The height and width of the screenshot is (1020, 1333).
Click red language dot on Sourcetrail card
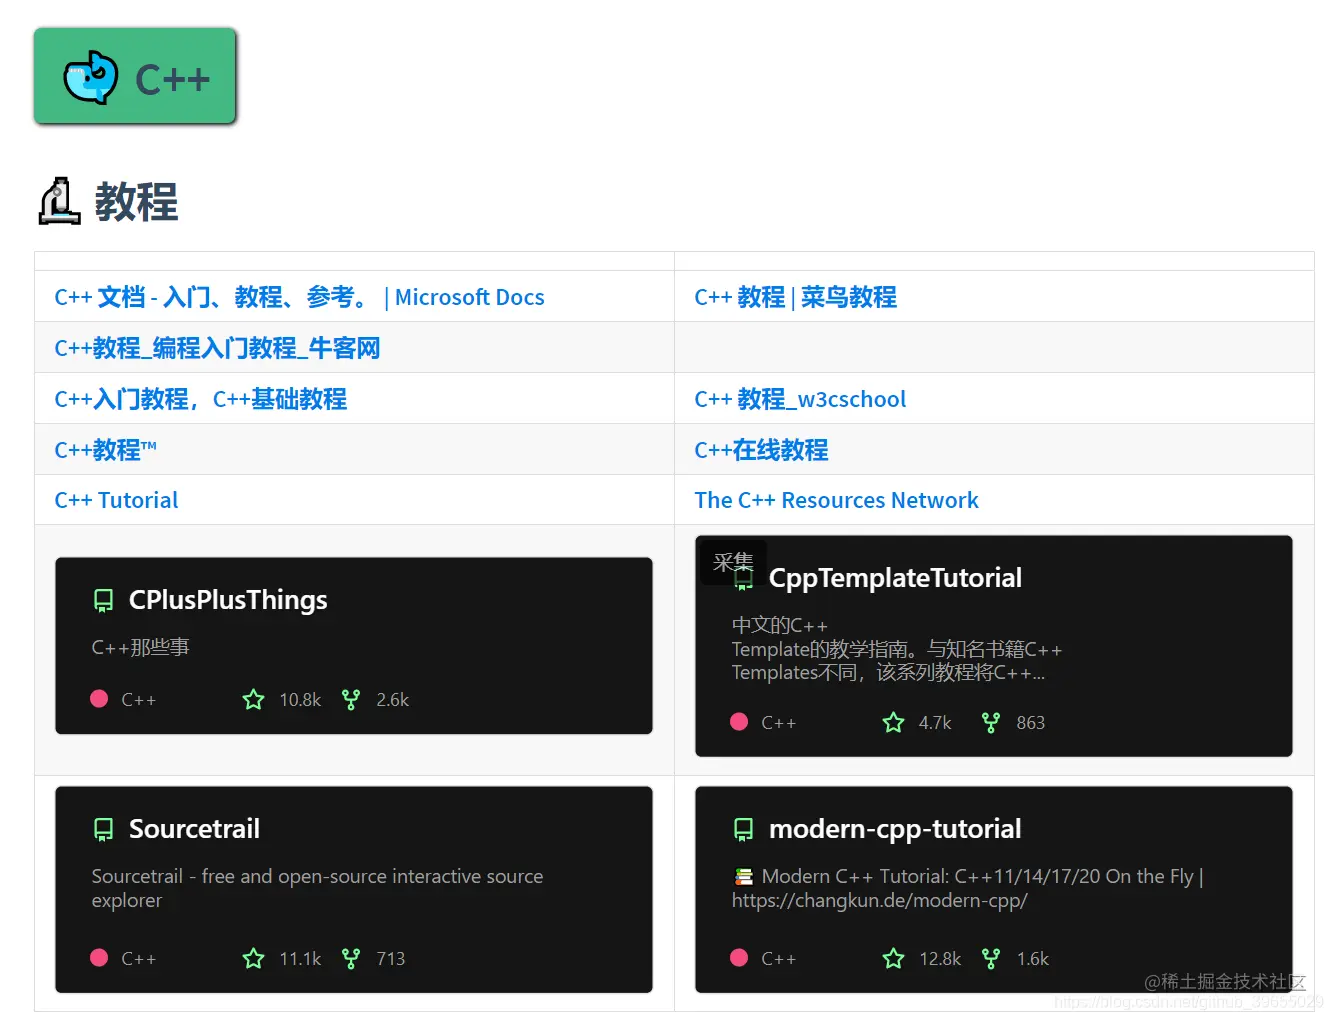[99, 958]
